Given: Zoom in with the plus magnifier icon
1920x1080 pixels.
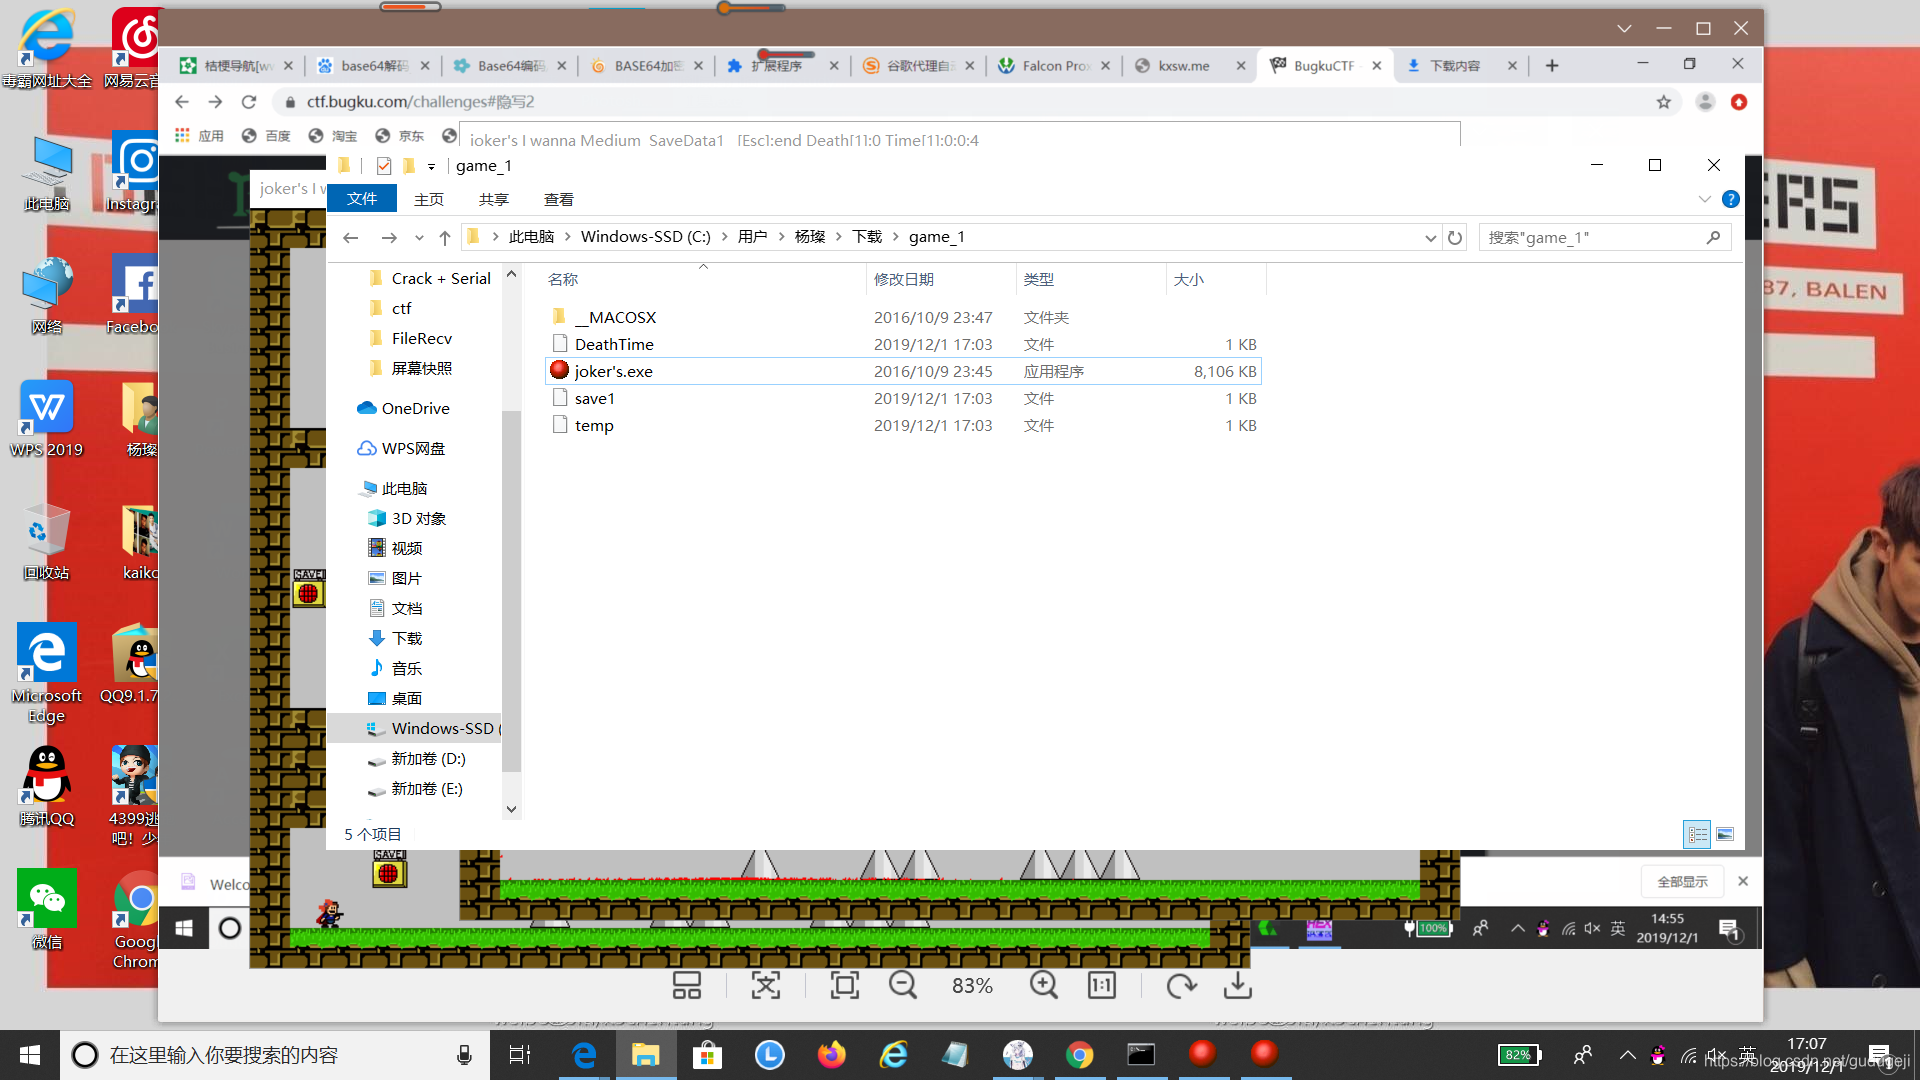Looking at the screenshot, I should 1043,986.
